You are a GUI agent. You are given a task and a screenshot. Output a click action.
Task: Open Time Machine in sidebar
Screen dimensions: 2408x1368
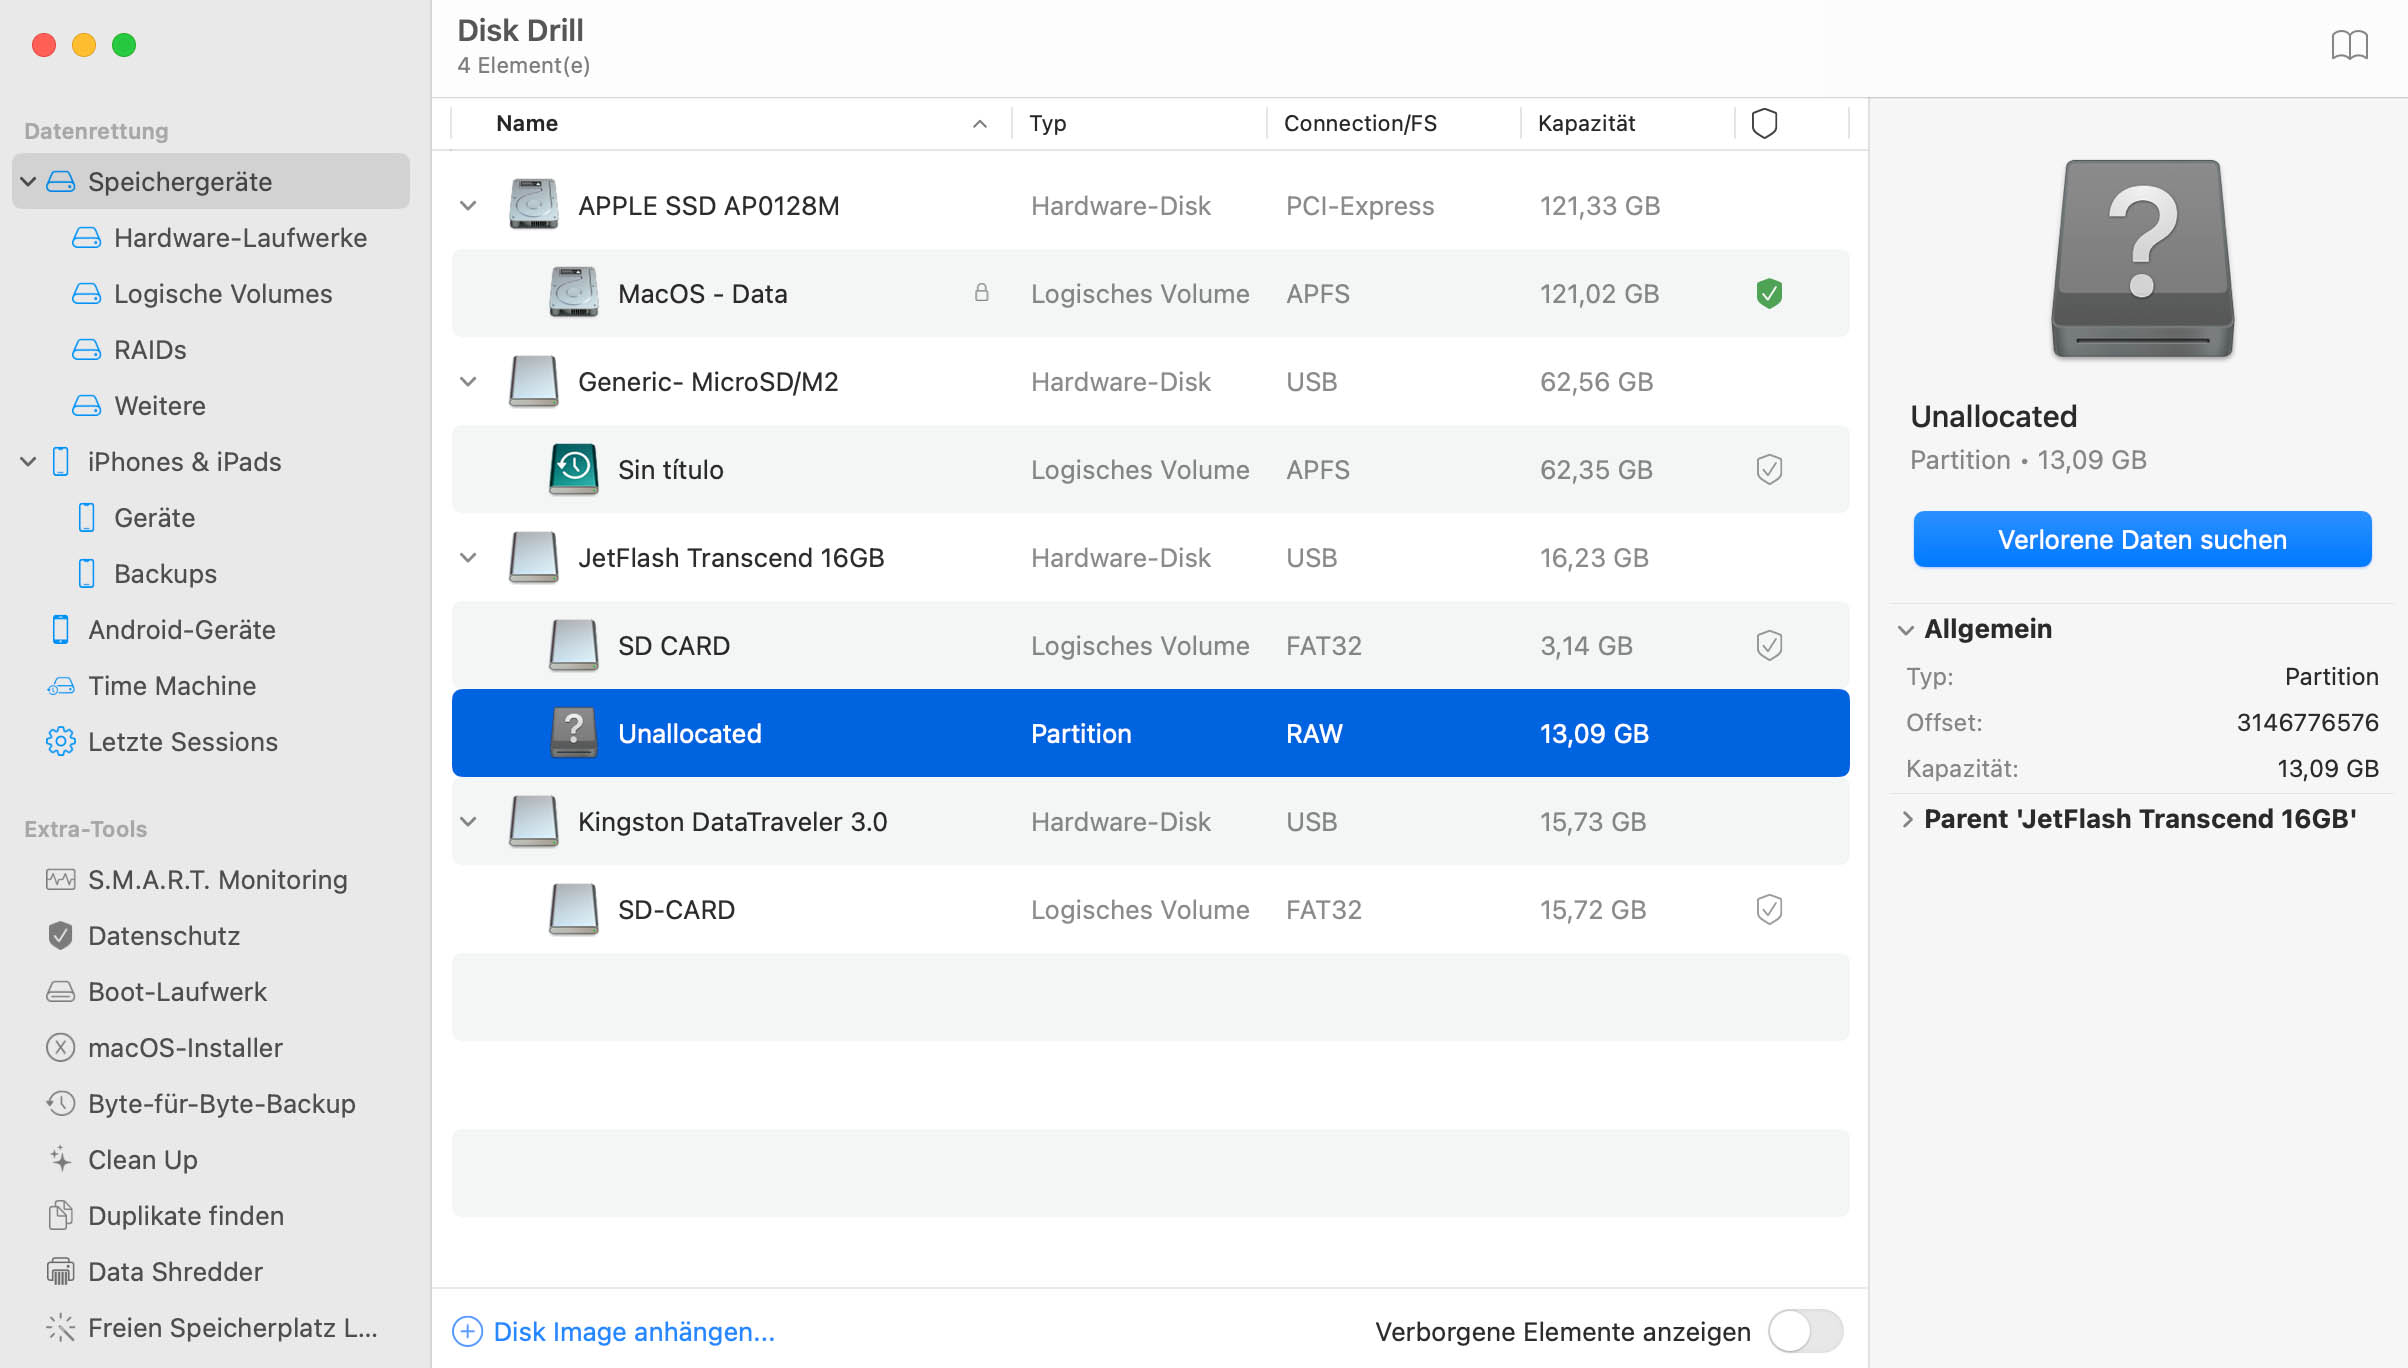(x=151, y=686)
